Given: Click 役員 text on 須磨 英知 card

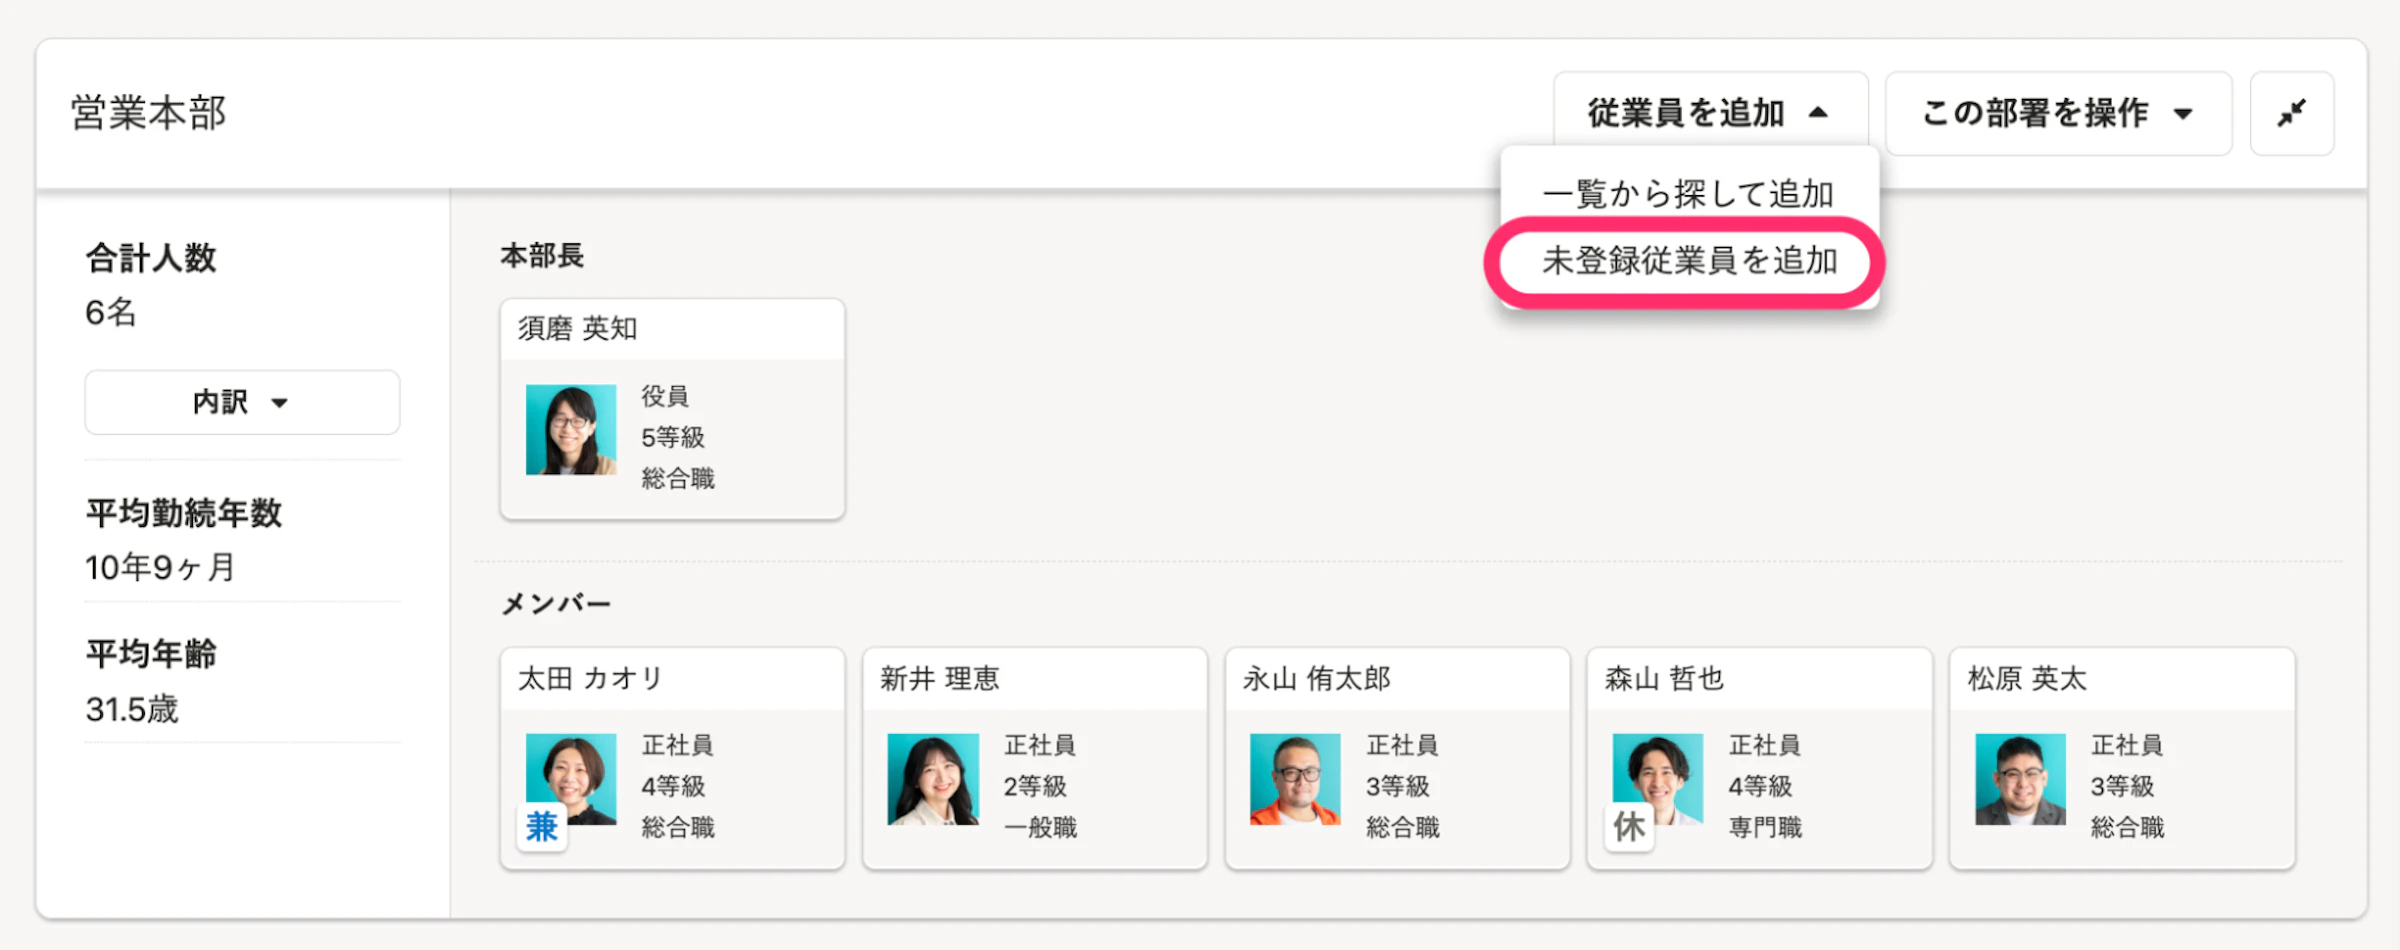Looking at the screenshot, I should pyautogui.click(x=665, y=396).
